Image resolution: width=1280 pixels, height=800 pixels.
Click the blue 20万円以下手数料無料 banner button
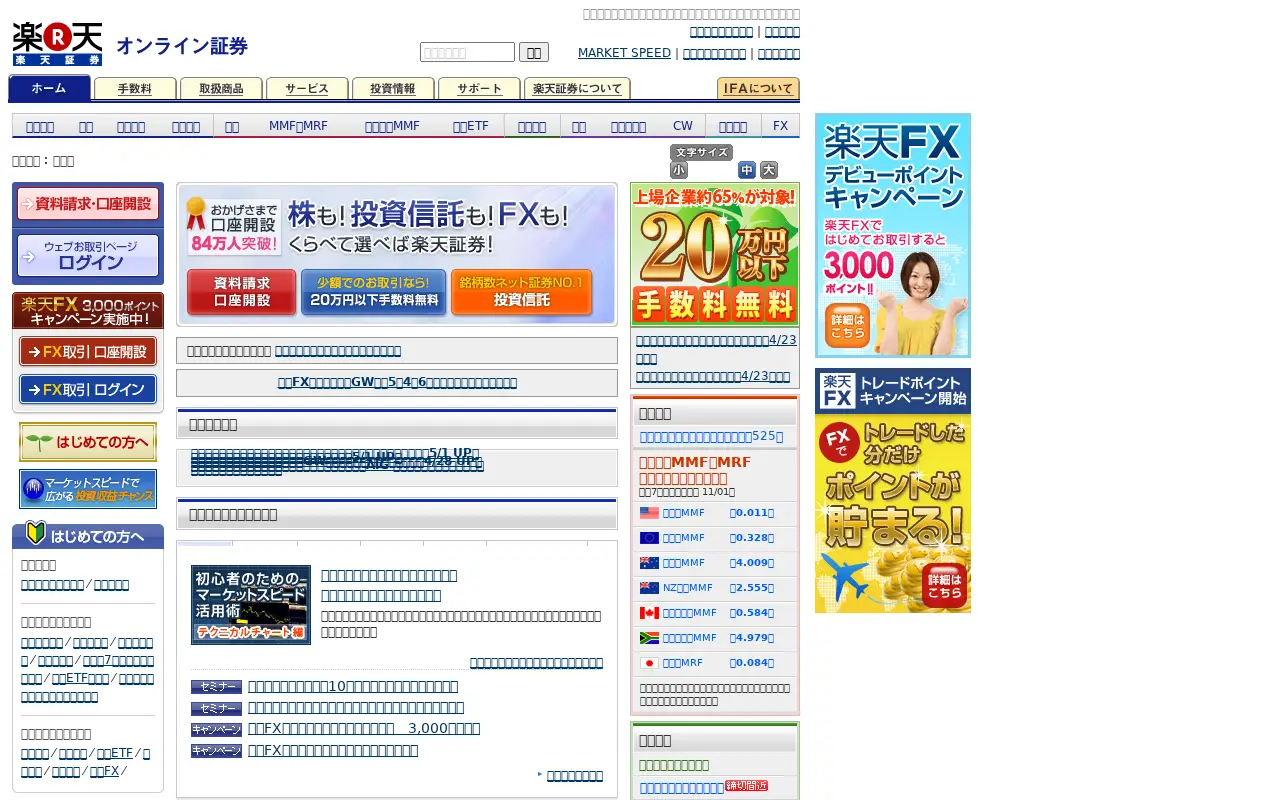(374, 293)
